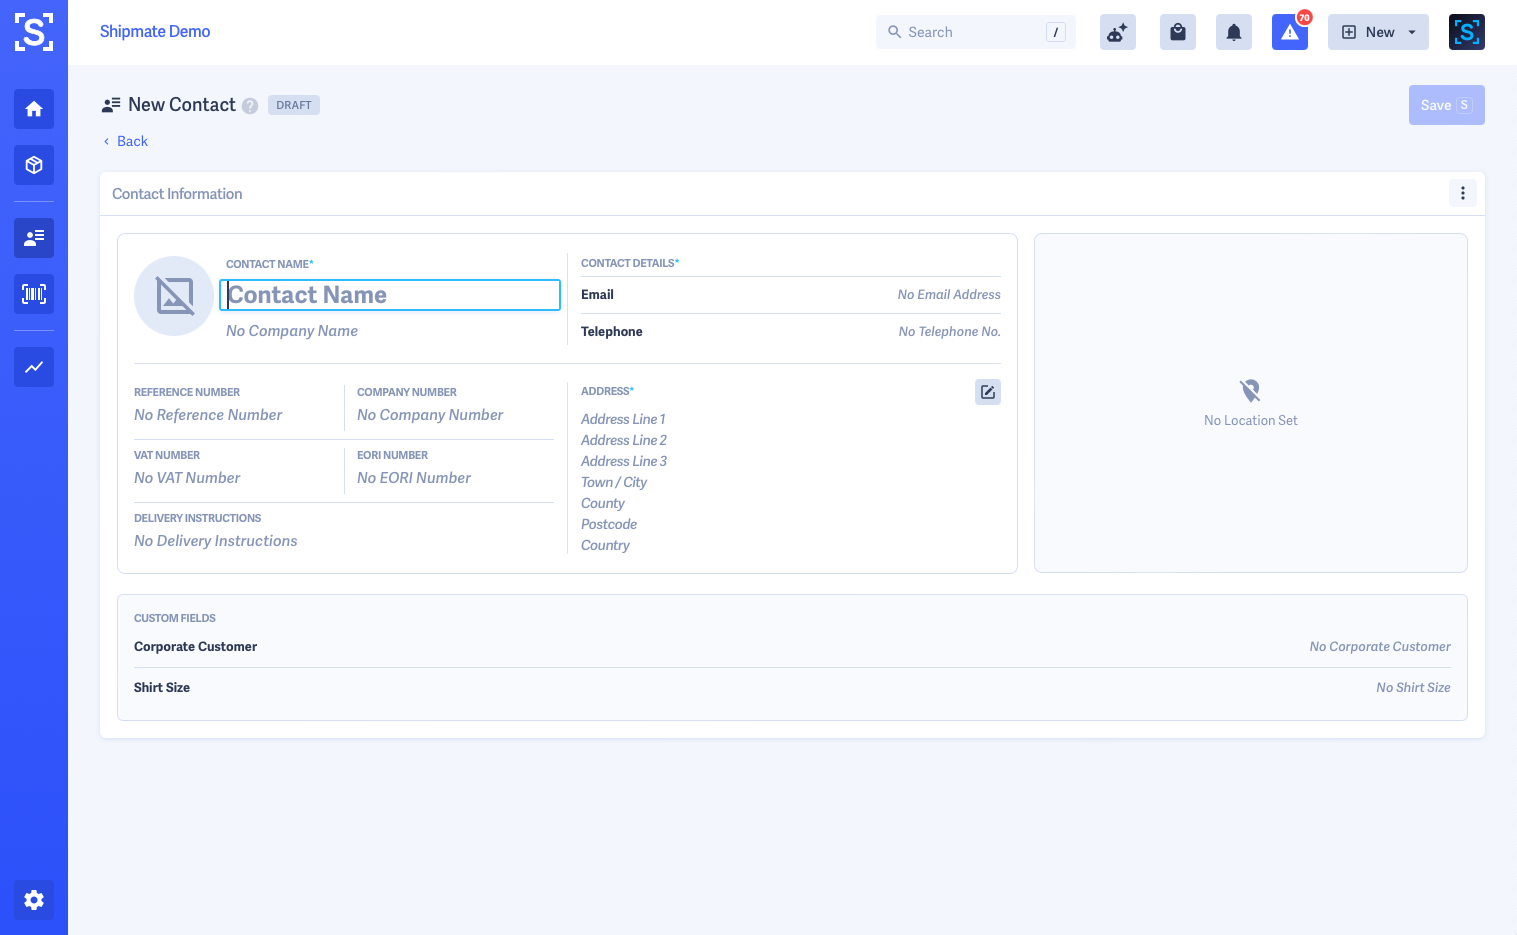Navigate Back to the previous page
This screenshot has width=1517, height=935.
pyautogui.click(x=124, y=141)
